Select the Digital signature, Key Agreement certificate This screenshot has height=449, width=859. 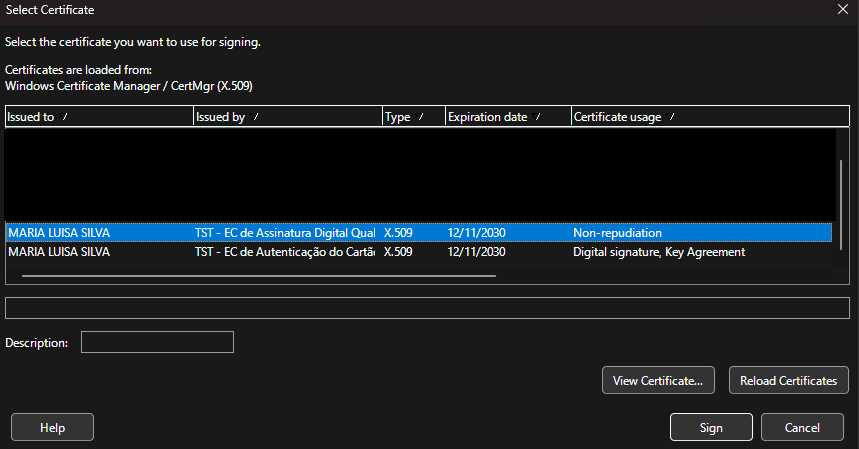[x=658, y=252]
